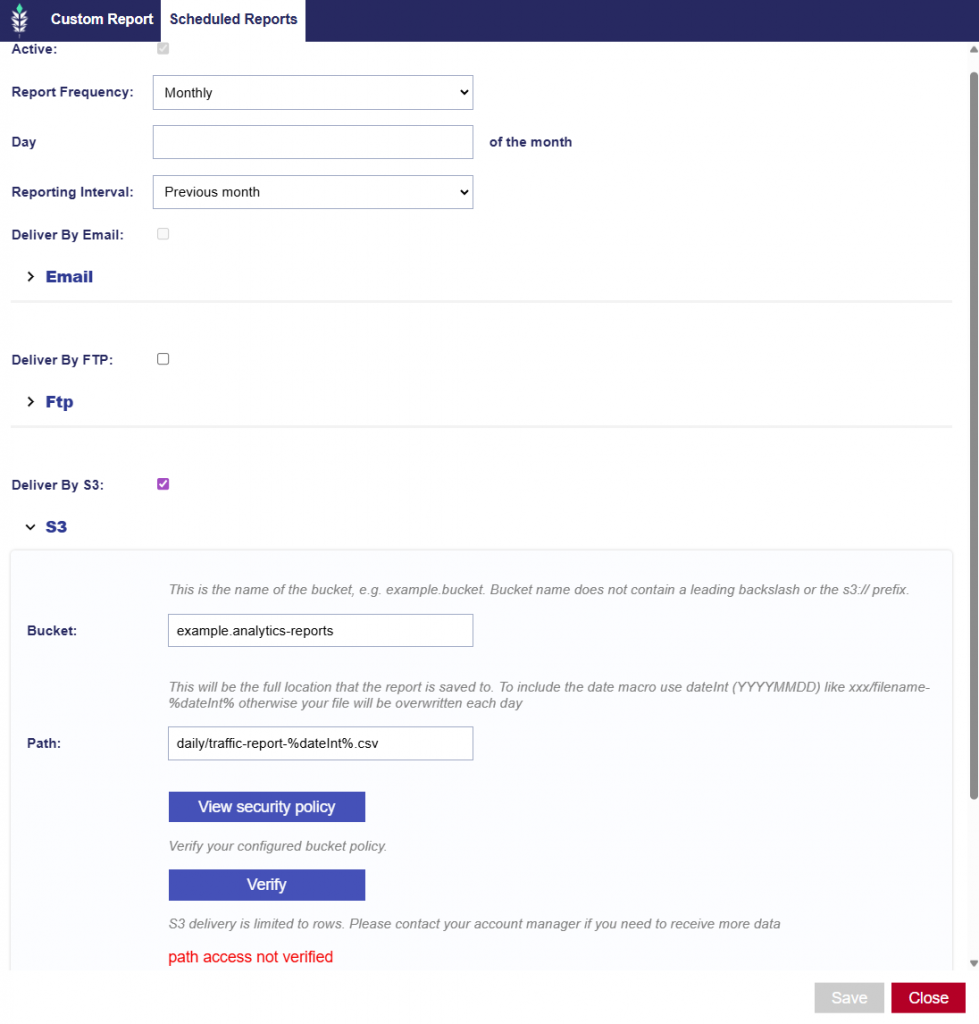Image resolution: width=979 pixels, height=1024 pixels.
Task: Click the vertical scrollbar down arrow
Action: coord(973,963)
